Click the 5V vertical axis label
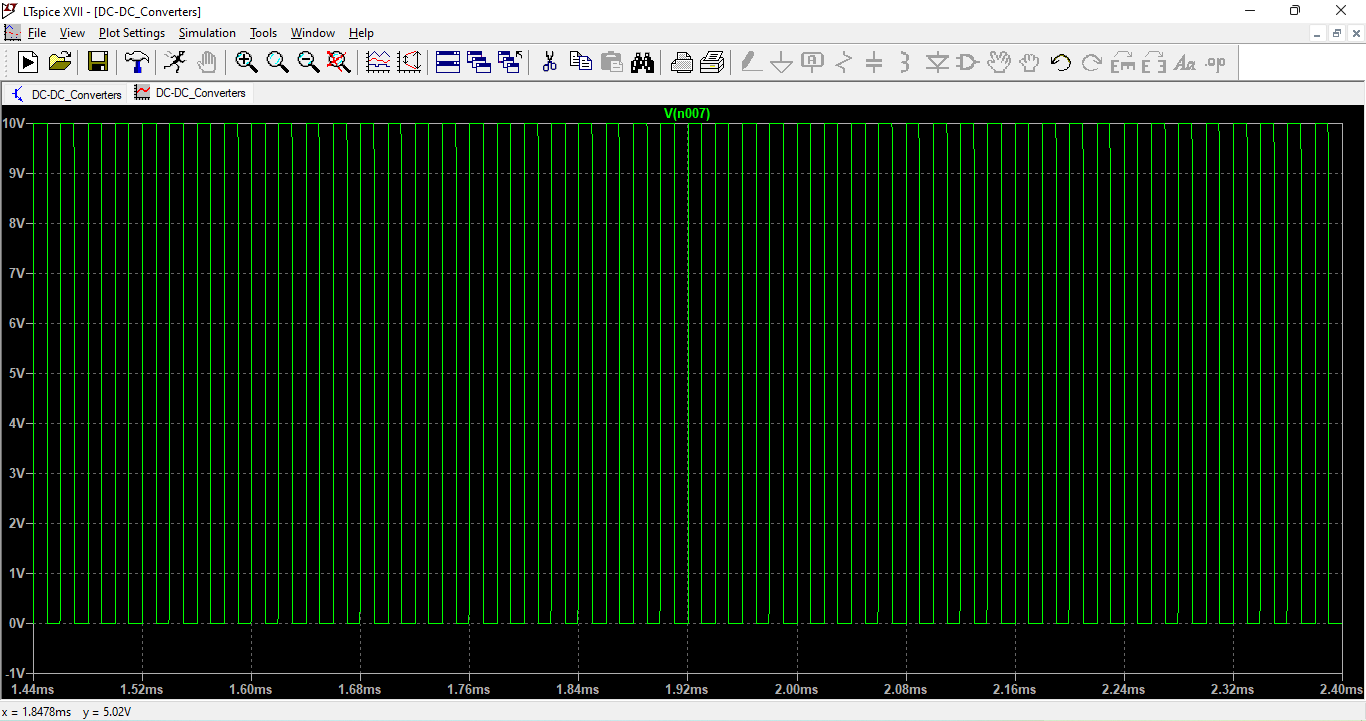 pyautogui.click(x=17, y=373)
